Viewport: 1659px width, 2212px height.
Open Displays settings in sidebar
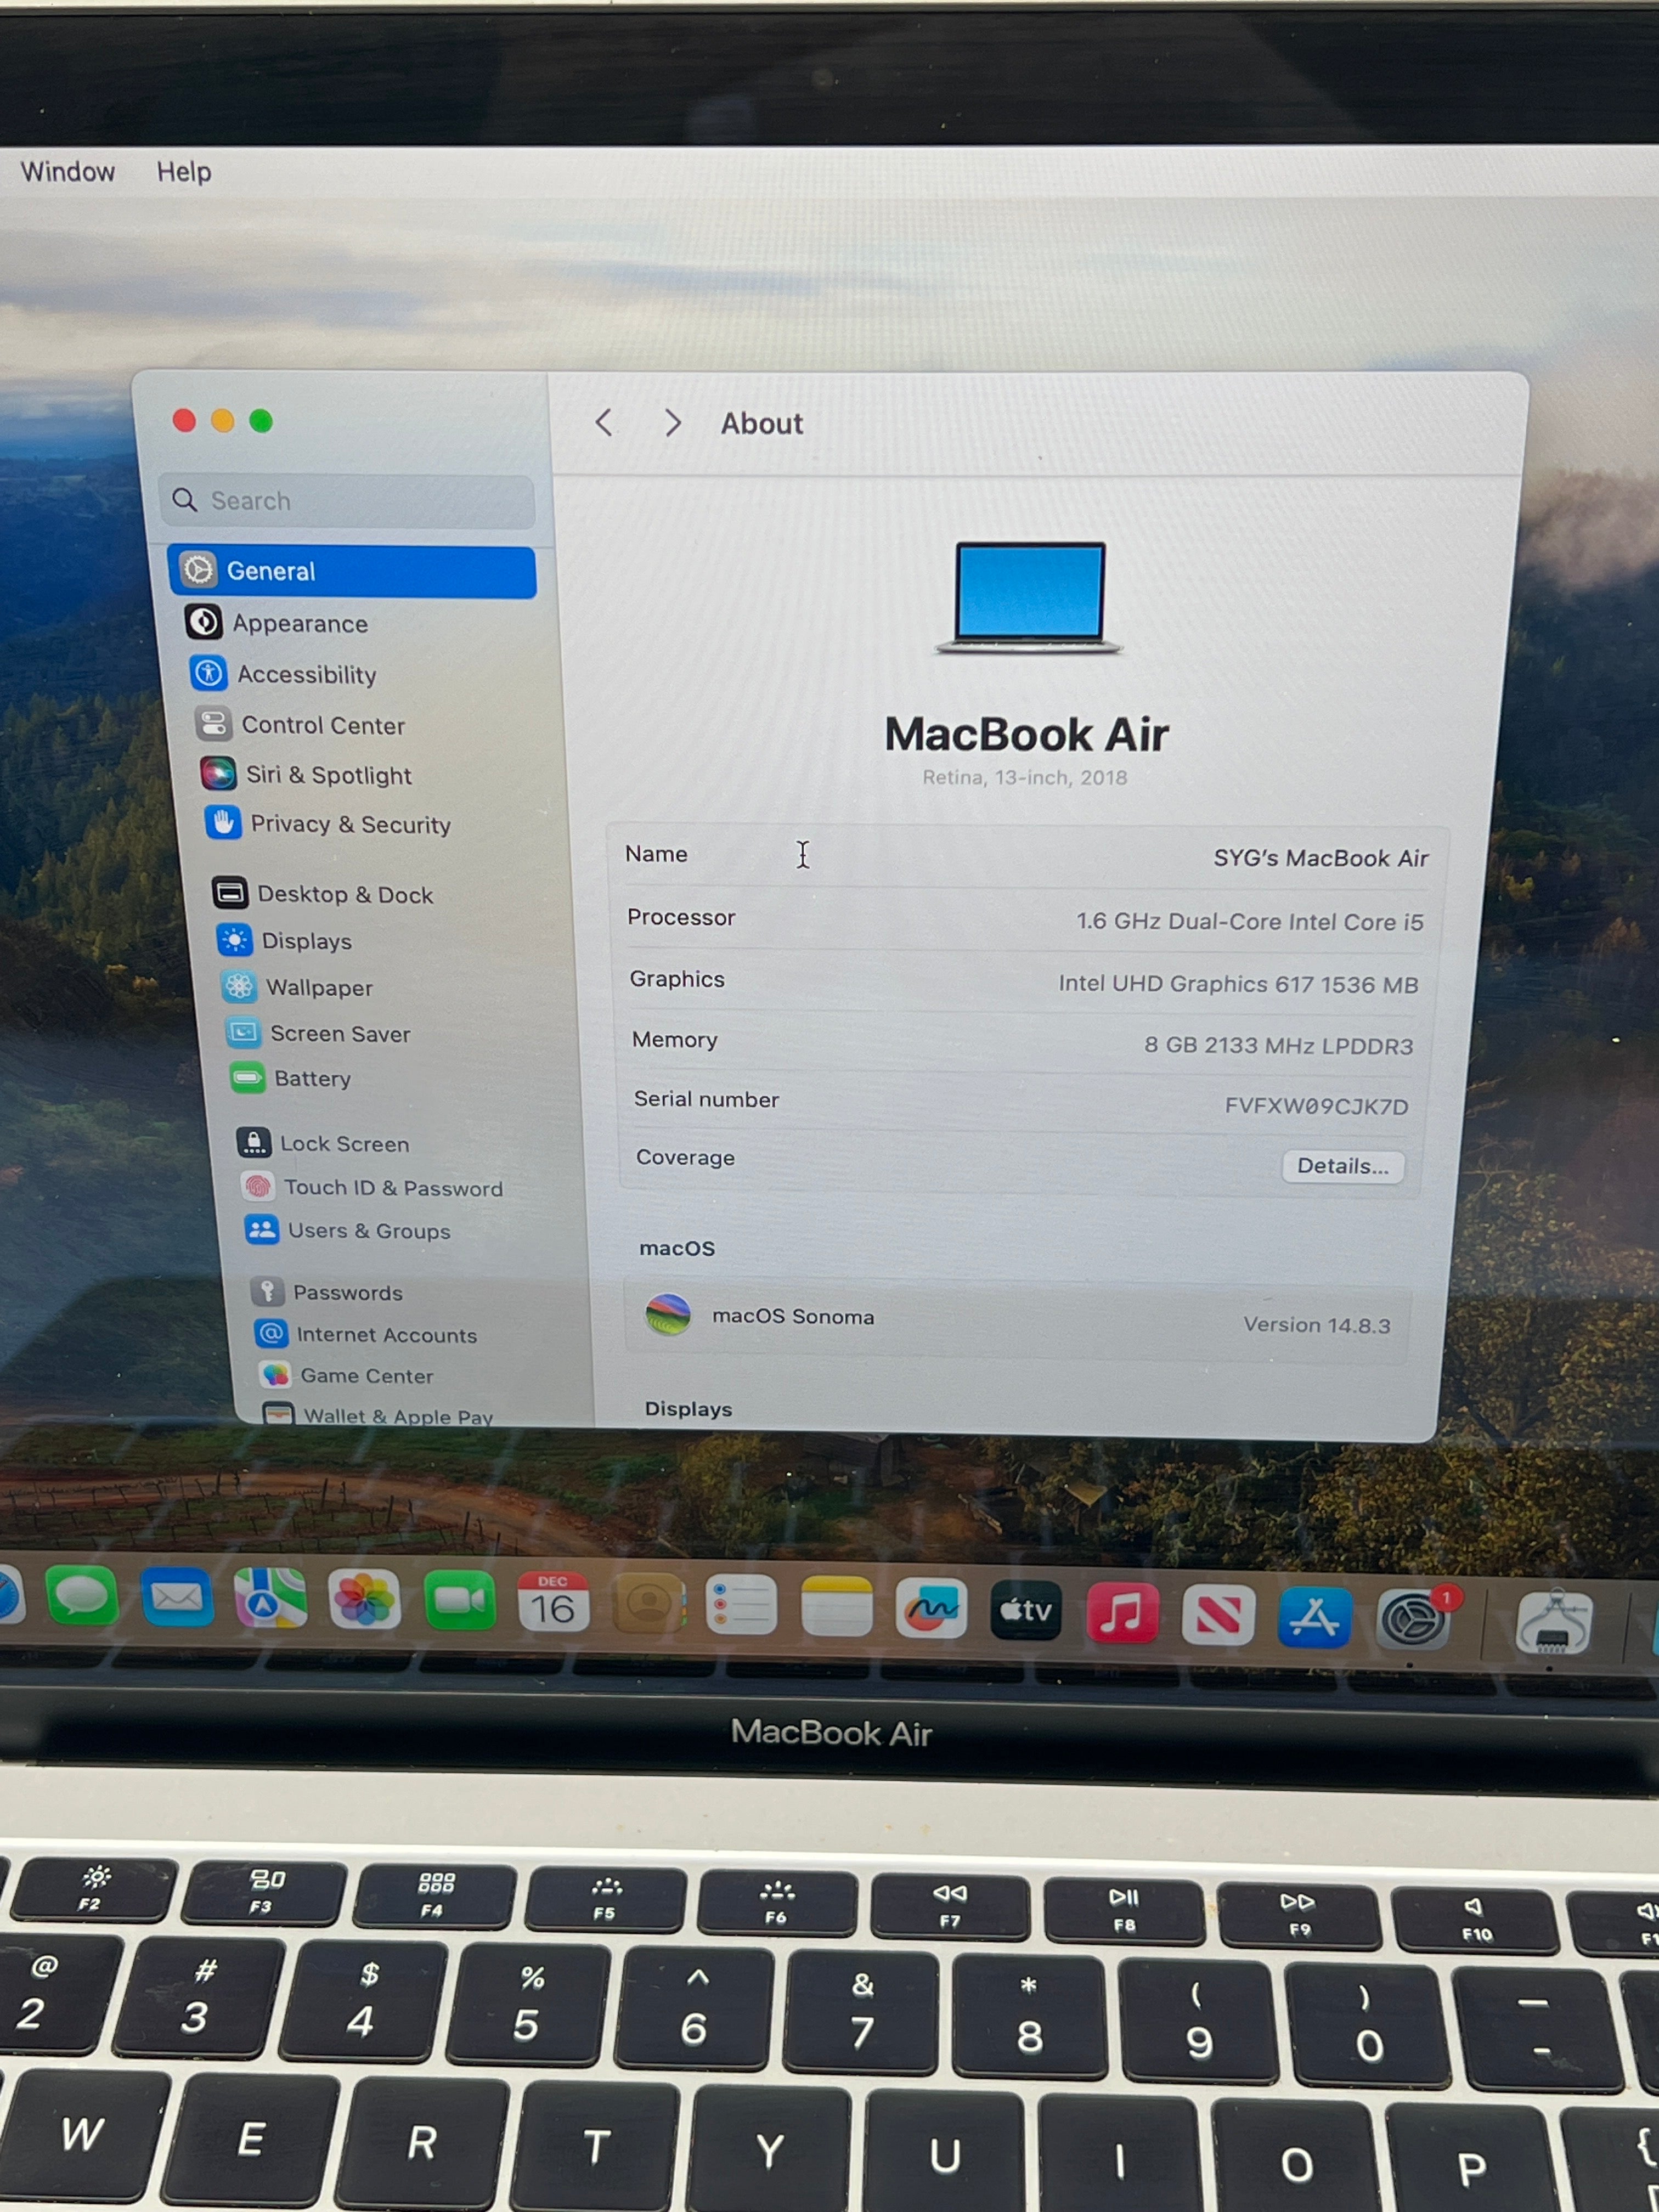click(x=285, y=940)
